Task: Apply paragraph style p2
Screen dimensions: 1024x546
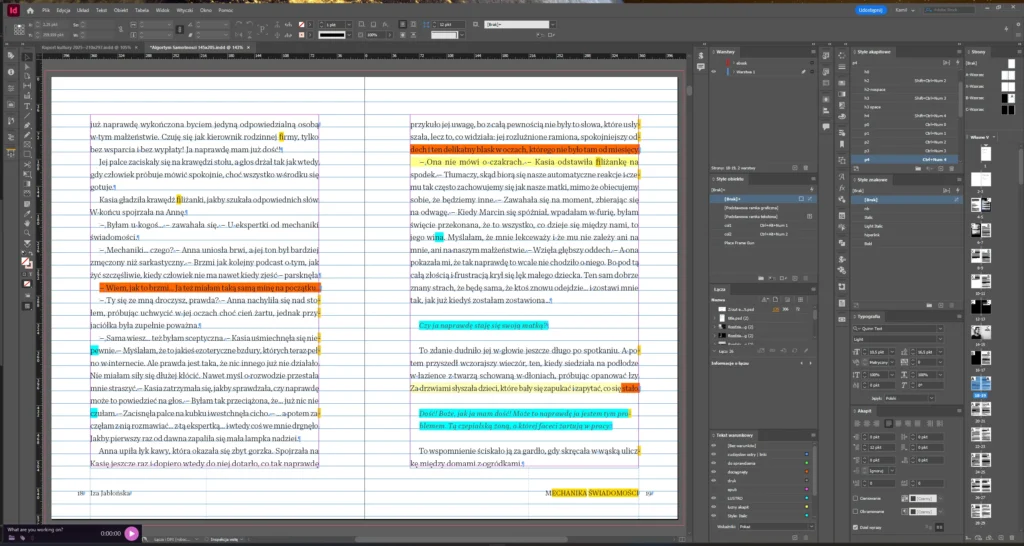Action: tap(904, 142)
